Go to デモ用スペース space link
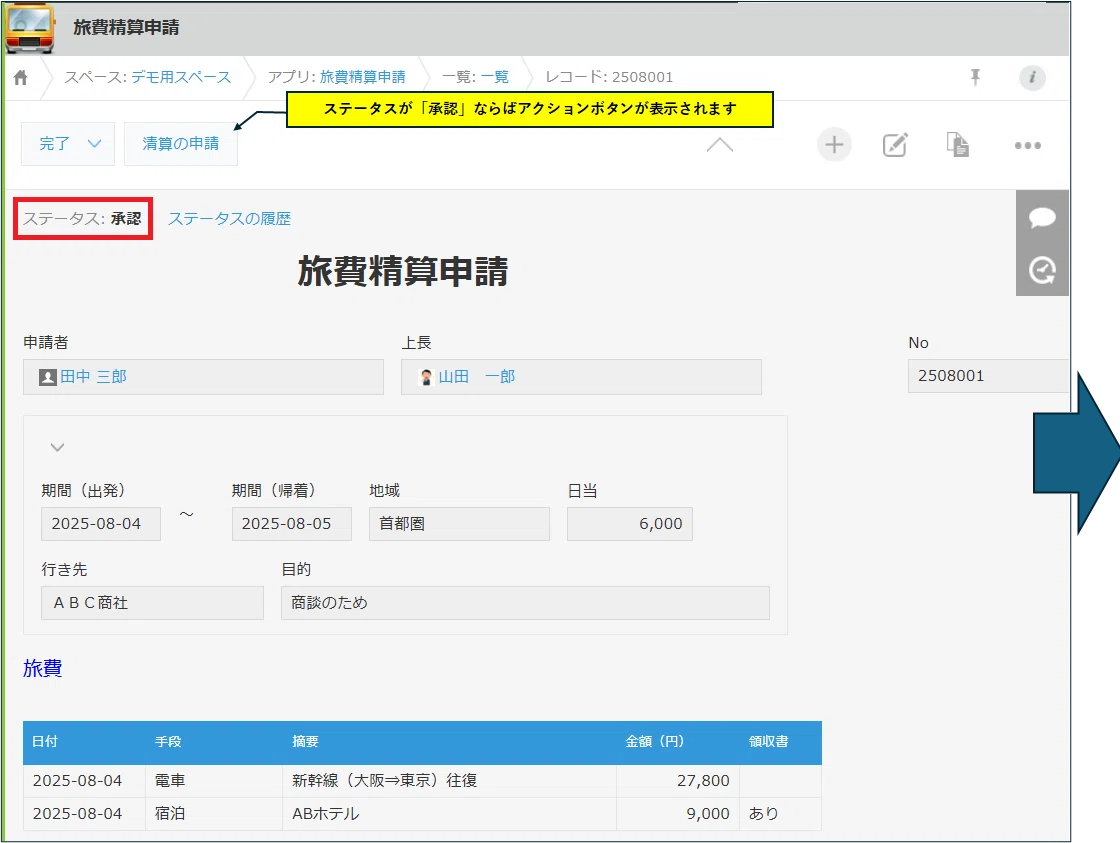The height and width of the screenshot is (843, 1120). (x=181, y=77)
